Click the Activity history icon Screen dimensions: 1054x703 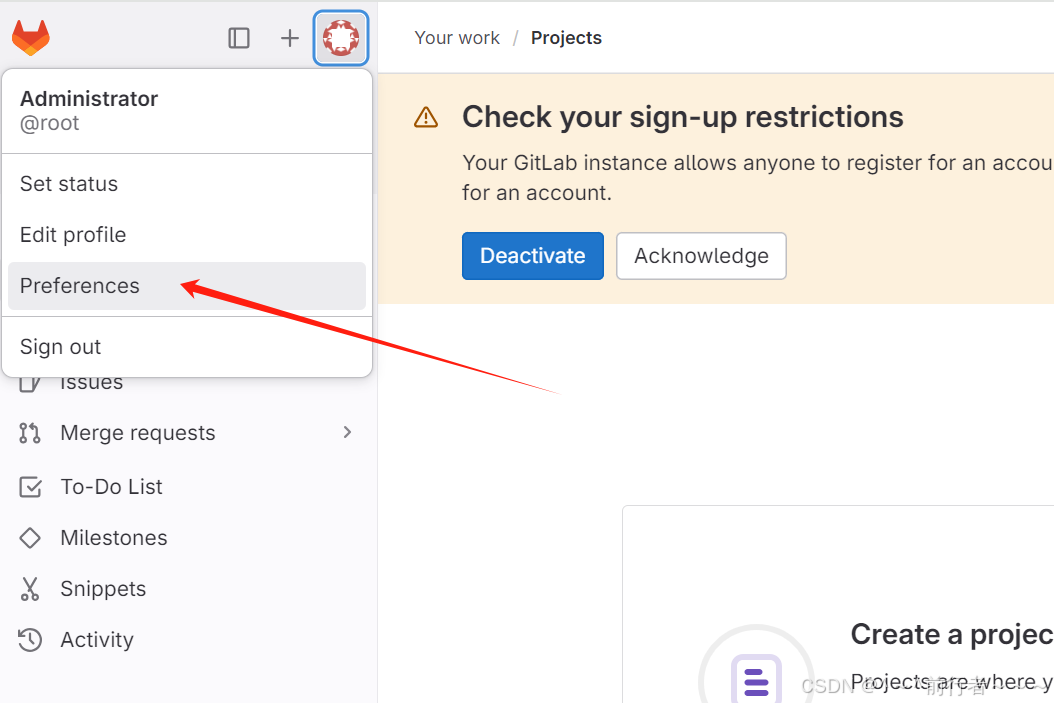pos(30,640)
